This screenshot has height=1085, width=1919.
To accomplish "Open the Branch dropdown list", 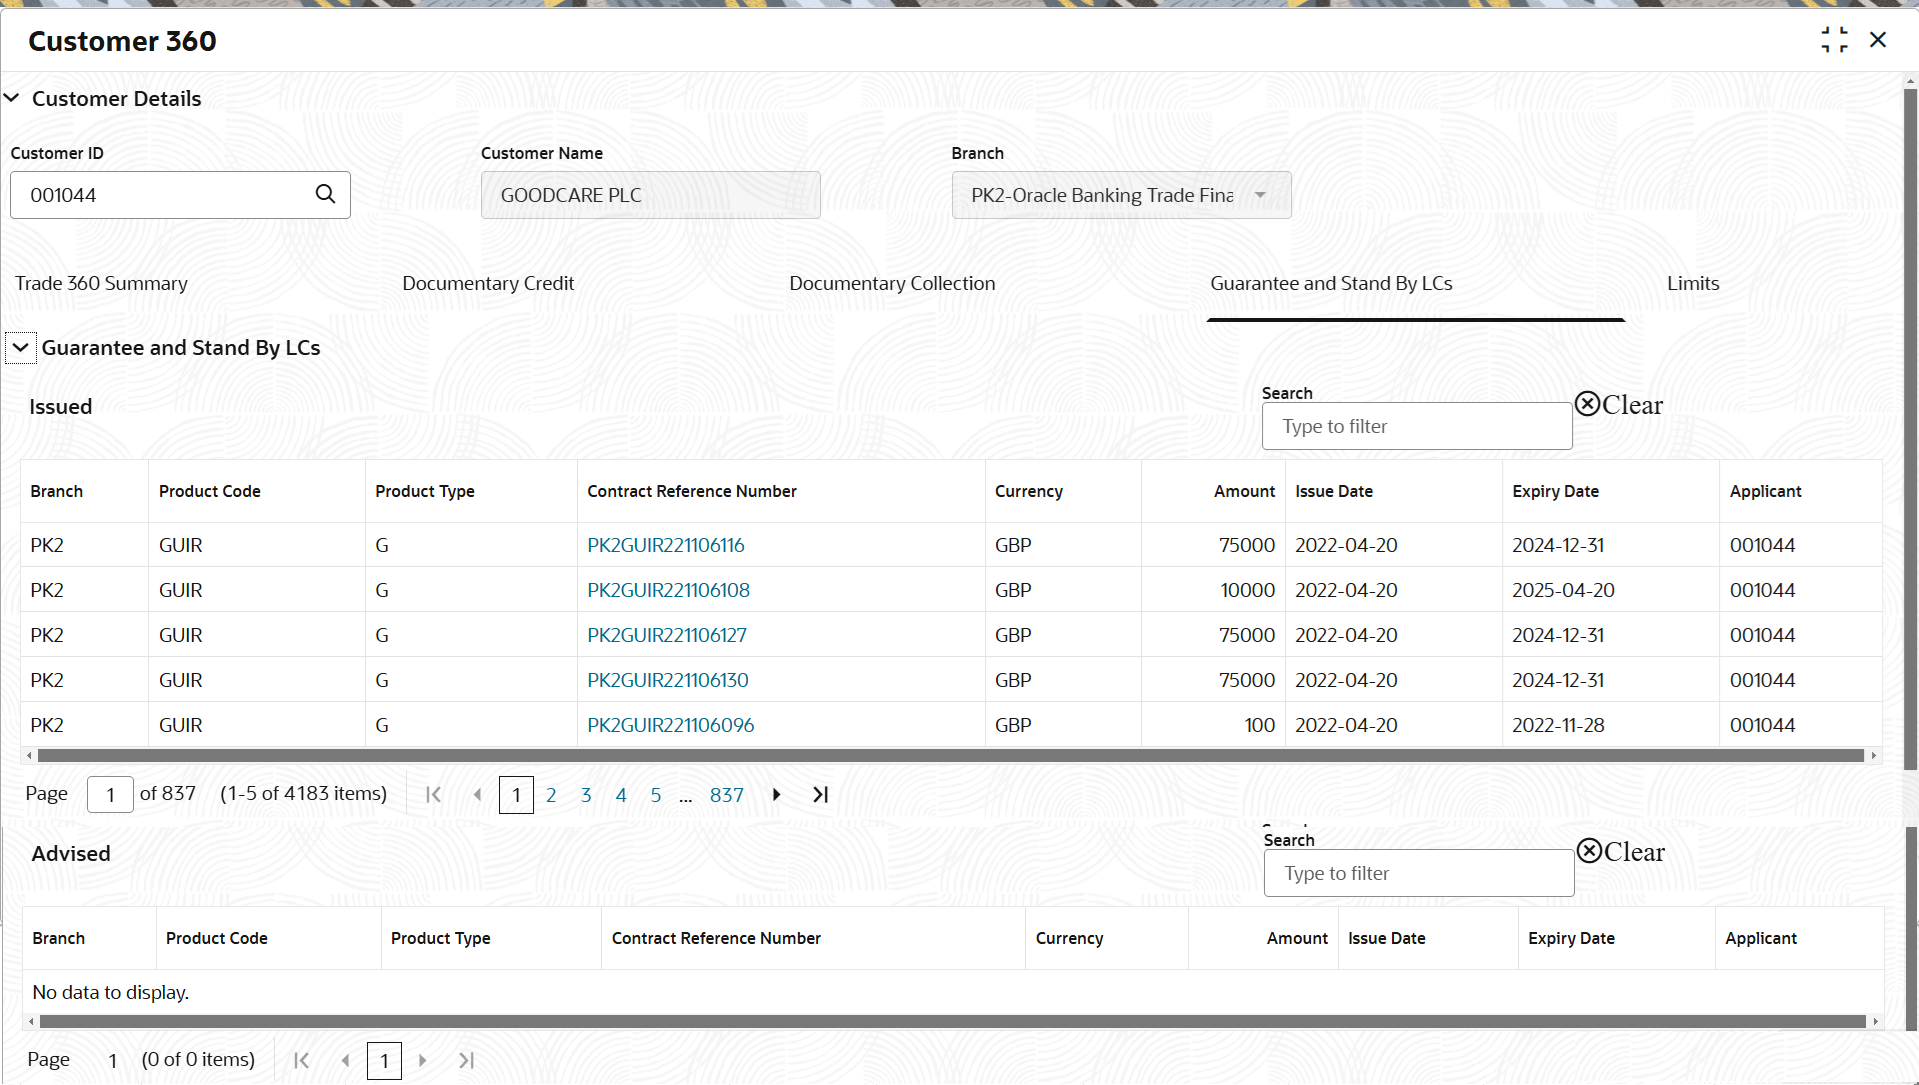I will pyautogui.click(x=1260, y=195).
